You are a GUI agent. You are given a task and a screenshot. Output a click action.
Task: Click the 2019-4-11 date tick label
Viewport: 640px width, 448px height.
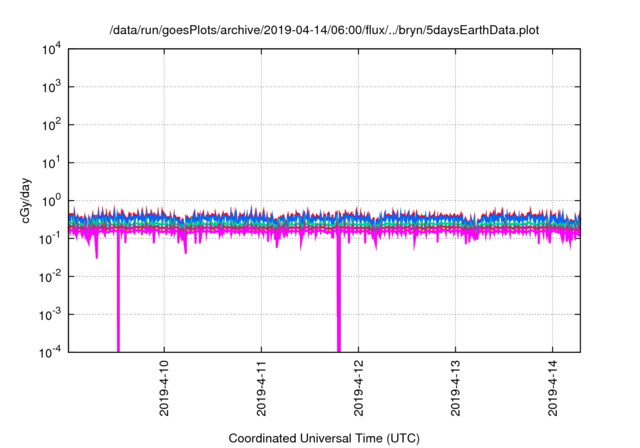(x=261, y=388)
